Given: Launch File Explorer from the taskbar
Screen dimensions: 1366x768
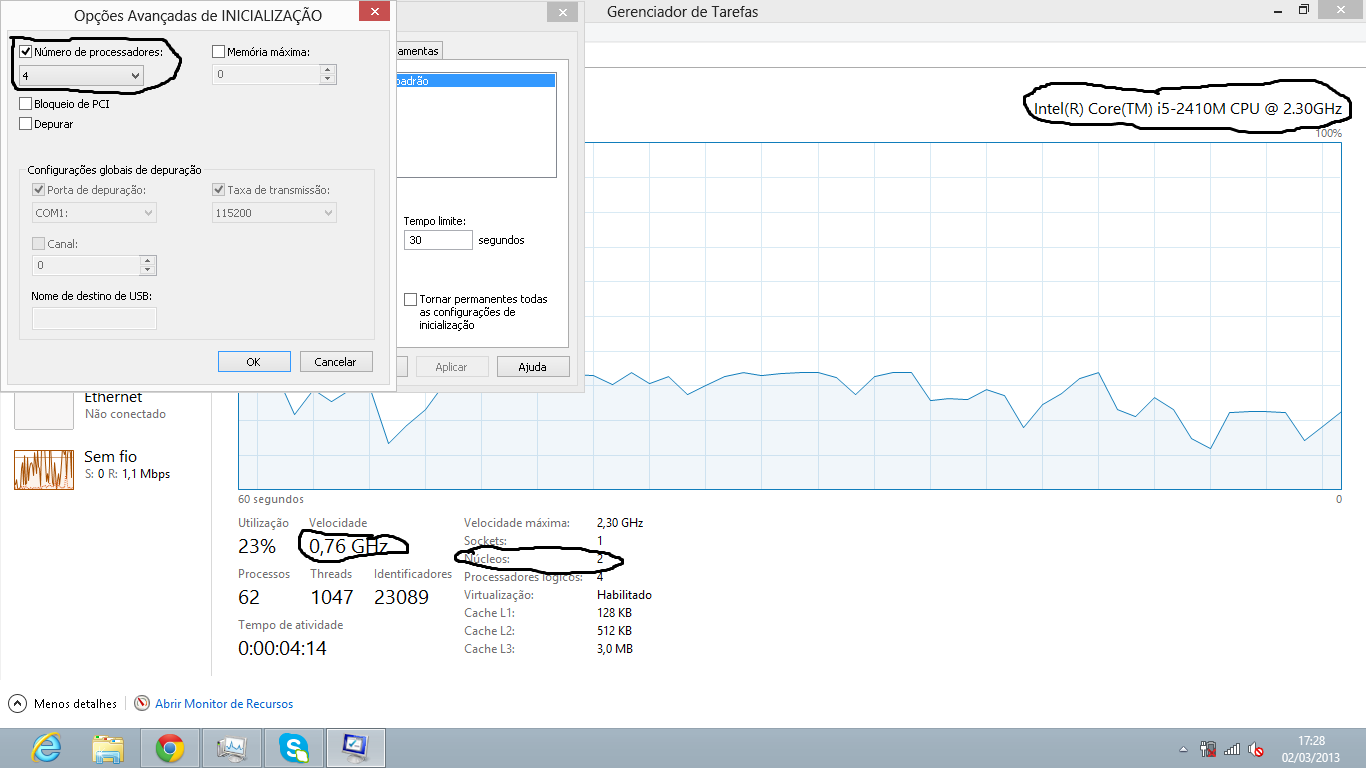Looking at the screenshot, I should (108, 748).
